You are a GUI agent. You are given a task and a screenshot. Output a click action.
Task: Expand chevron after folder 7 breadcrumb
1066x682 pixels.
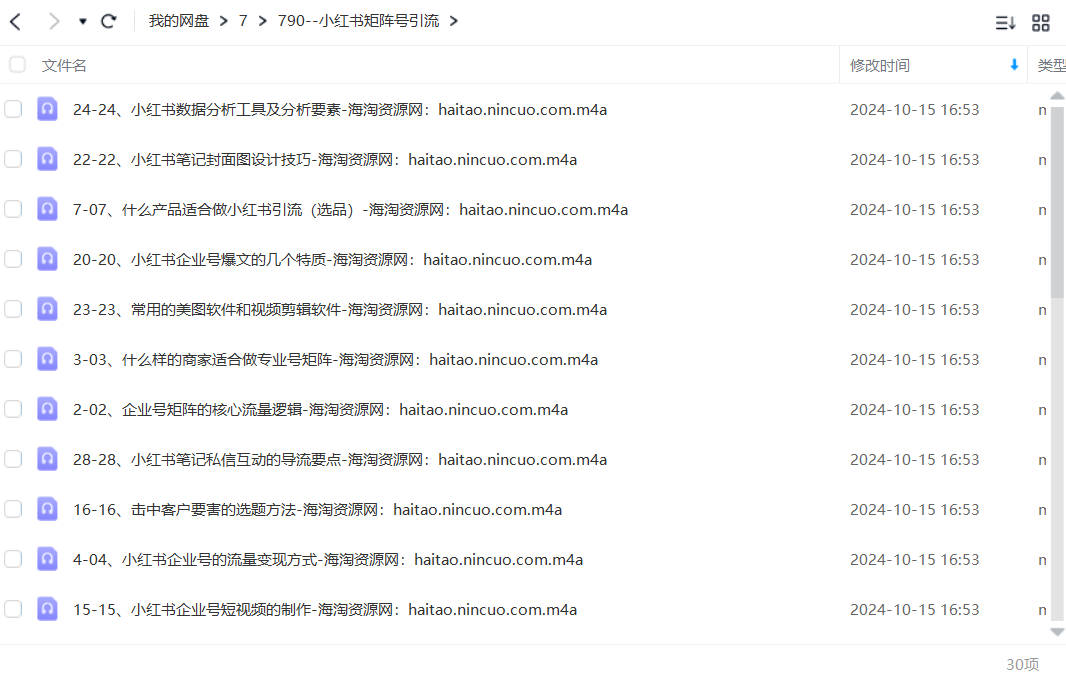coord(262,21)
